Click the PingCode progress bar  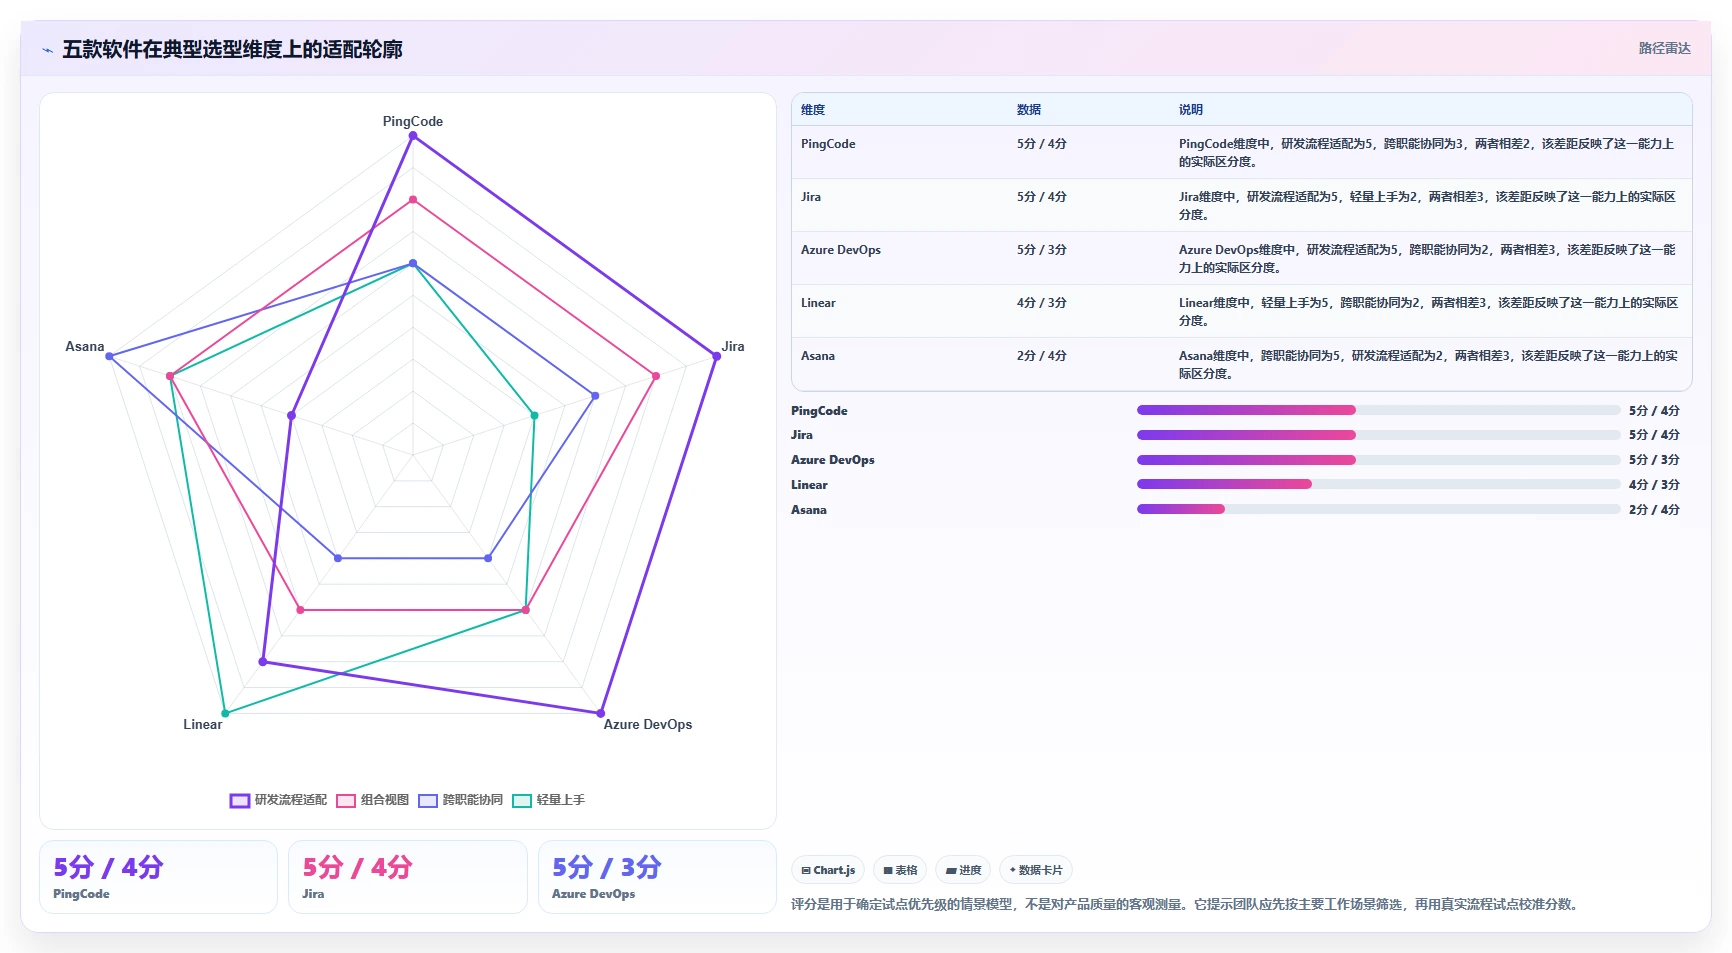[1379, 410]
